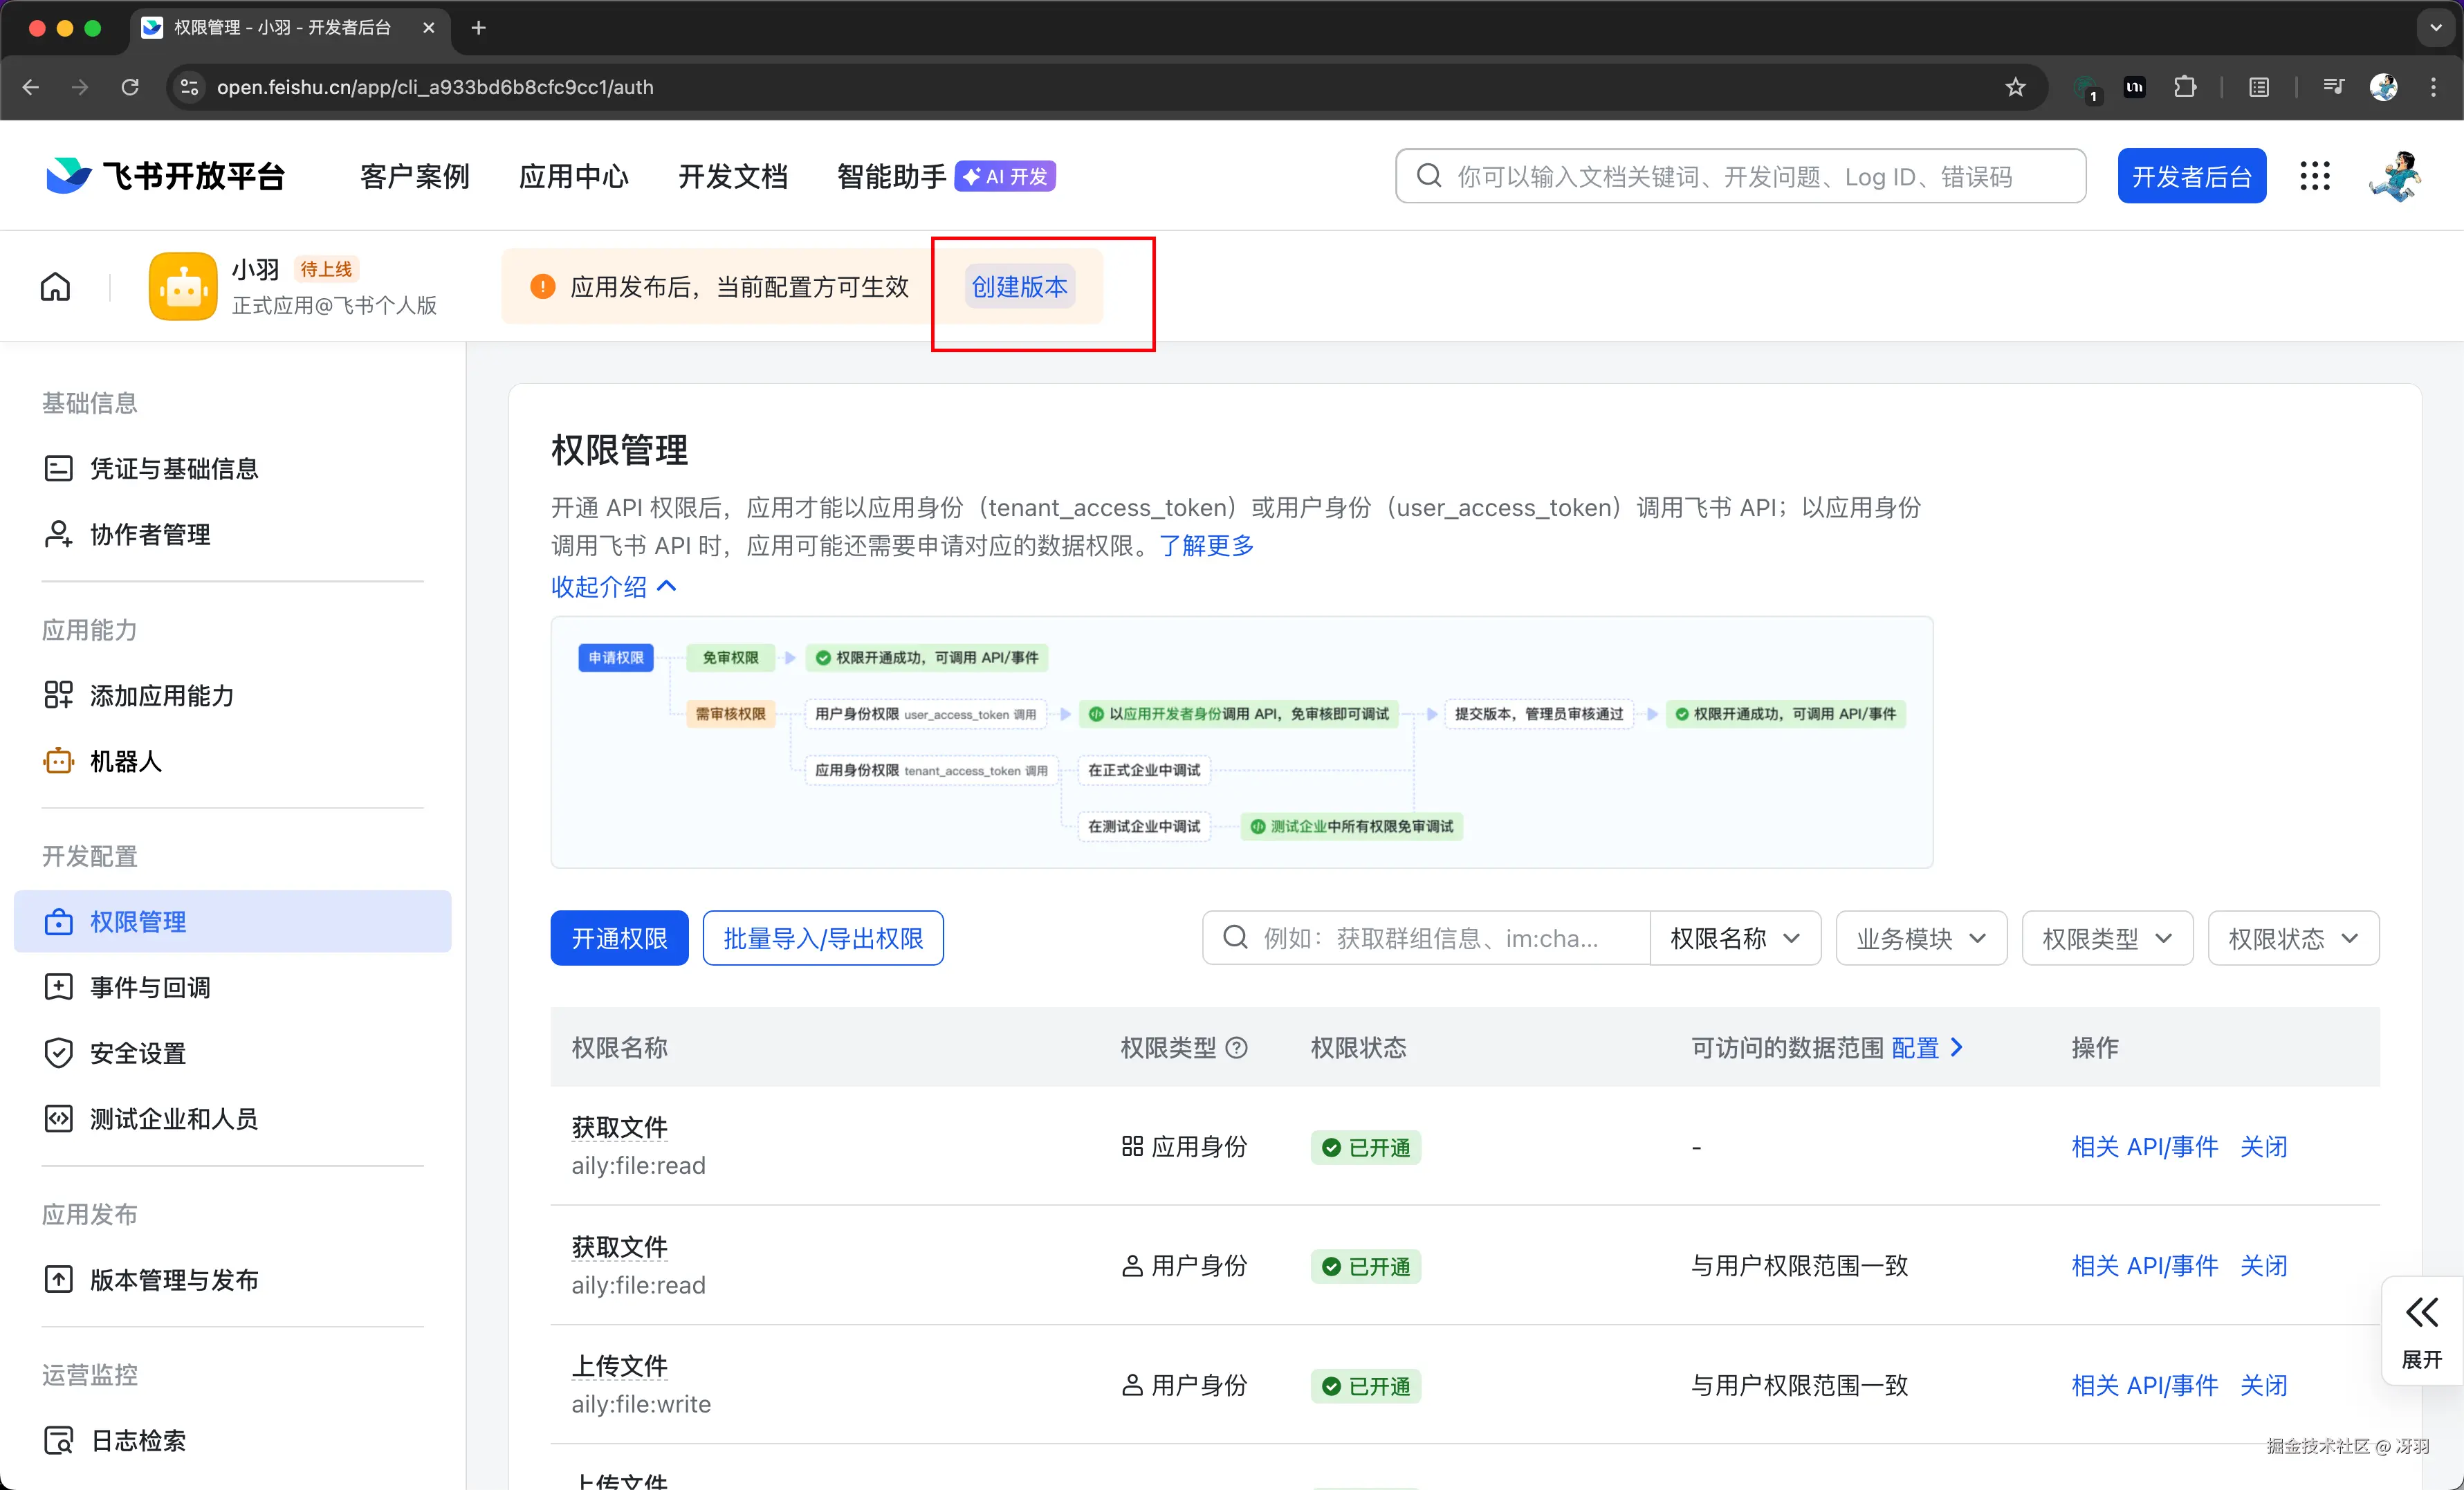Collapse the 收起介绍 introduction section
The width and height of the screenshot is (2464, 1490).
click(x=614, y=587)
